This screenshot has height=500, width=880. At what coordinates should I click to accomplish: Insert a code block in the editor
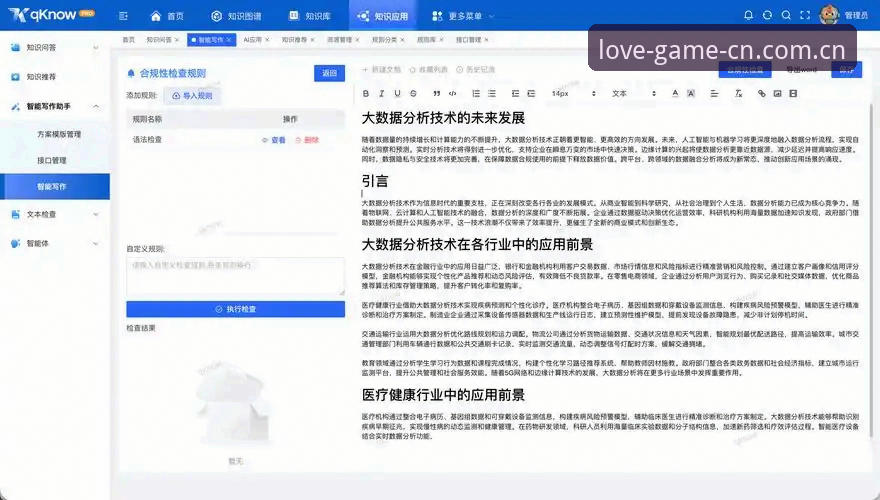(x=452, y=94)
